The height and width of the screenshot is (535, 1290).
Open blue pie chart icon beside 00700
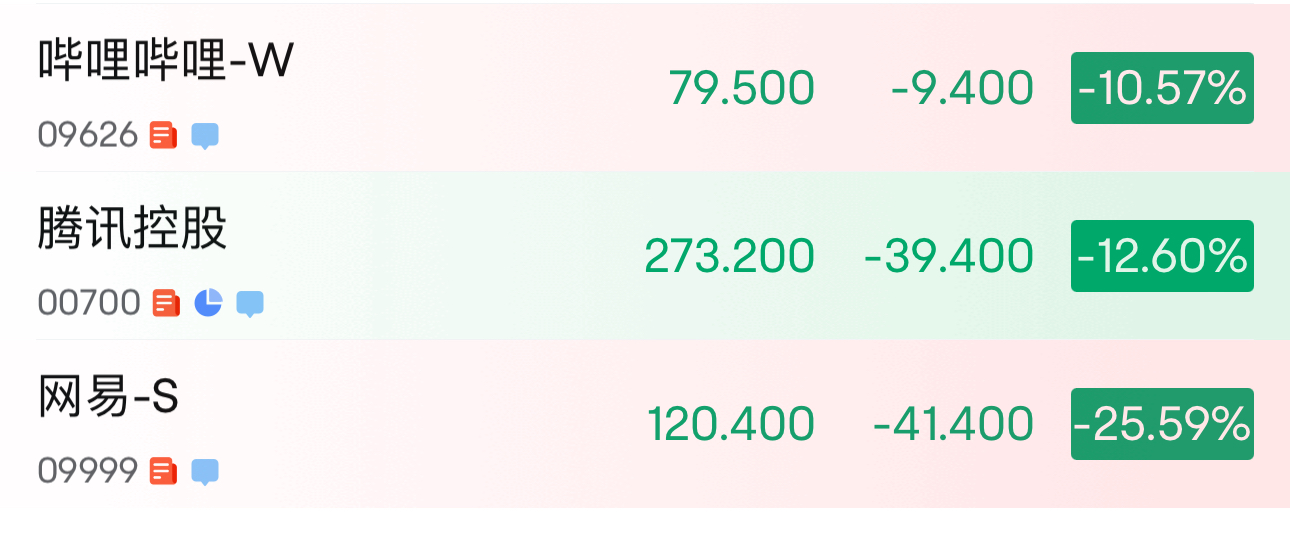208,302
